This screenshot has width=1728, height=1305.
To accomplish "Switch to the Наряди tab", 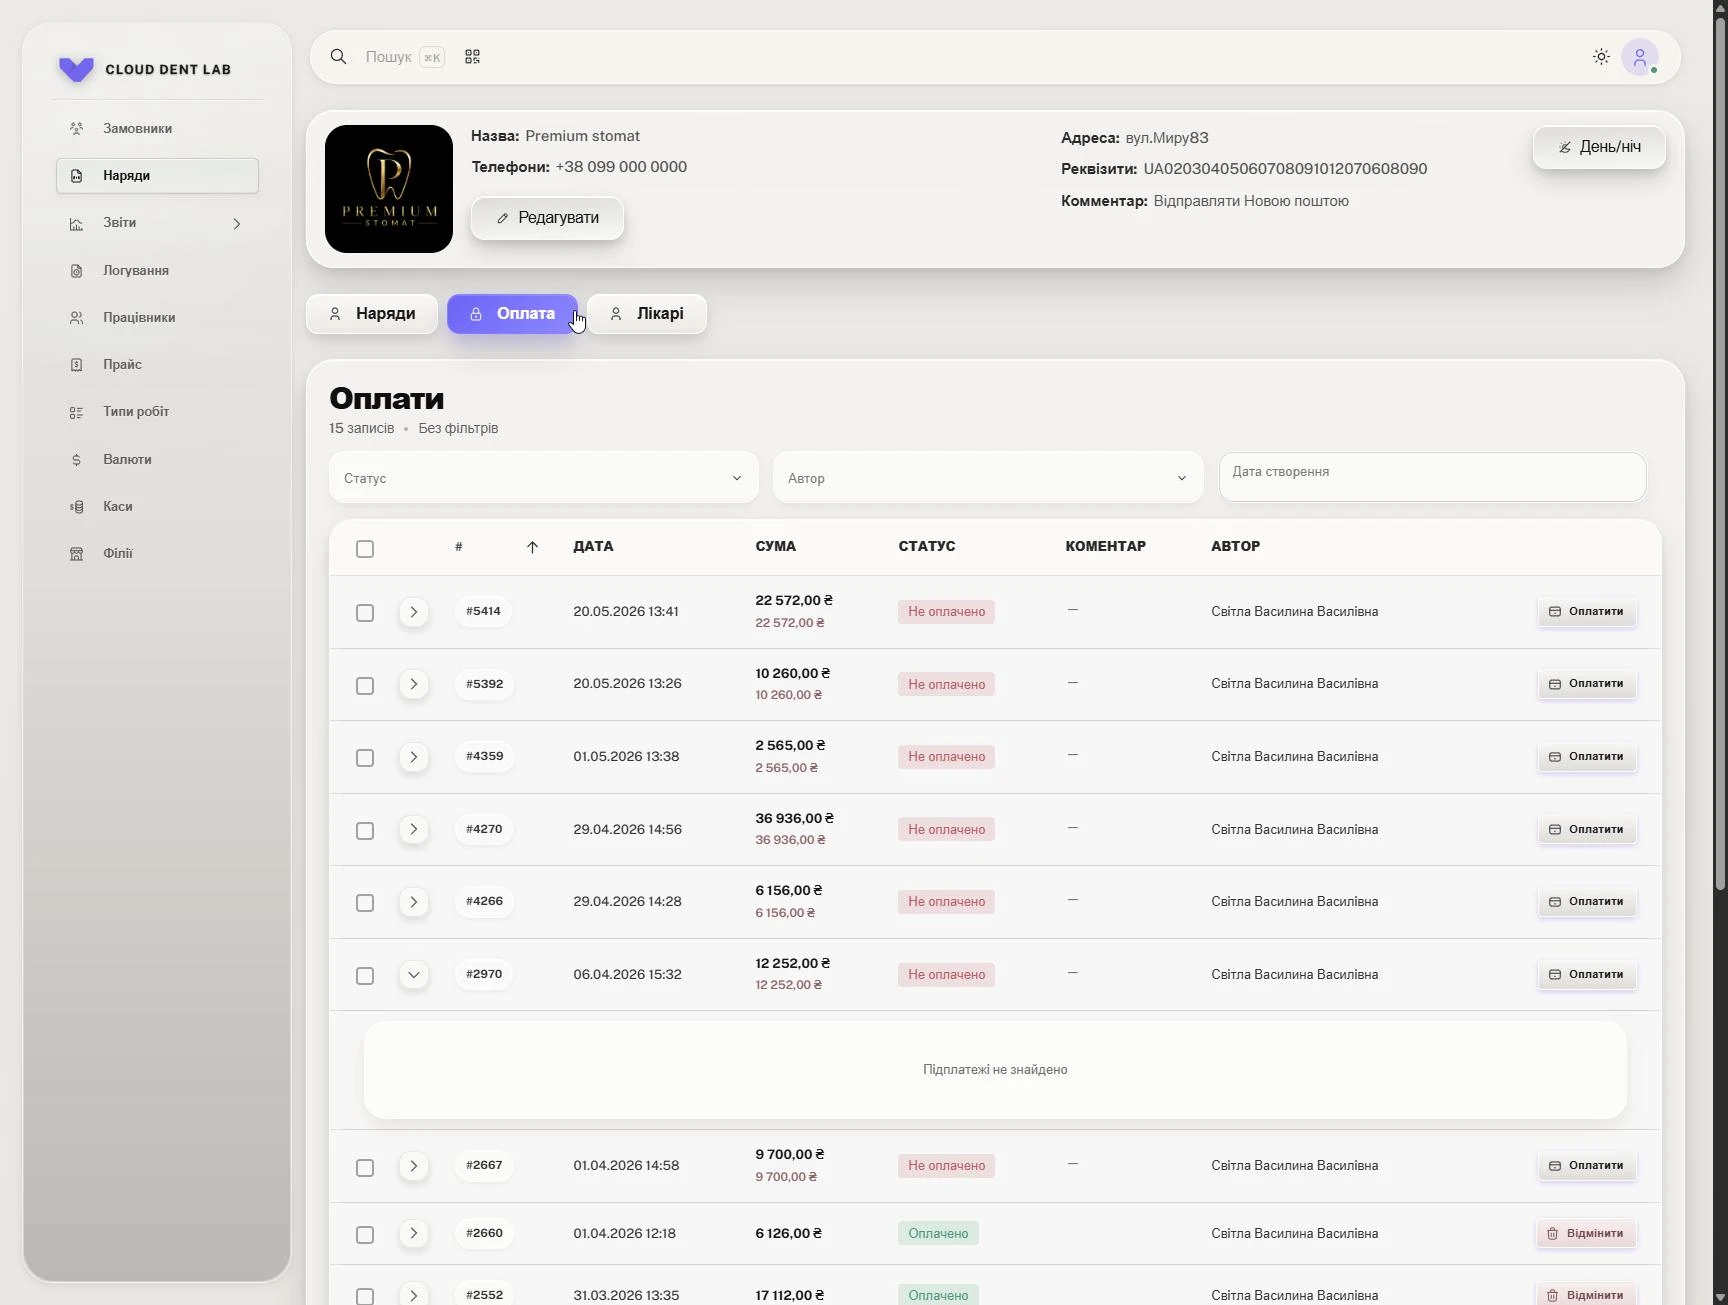I will pyautogui.click(x=372, y=314).
